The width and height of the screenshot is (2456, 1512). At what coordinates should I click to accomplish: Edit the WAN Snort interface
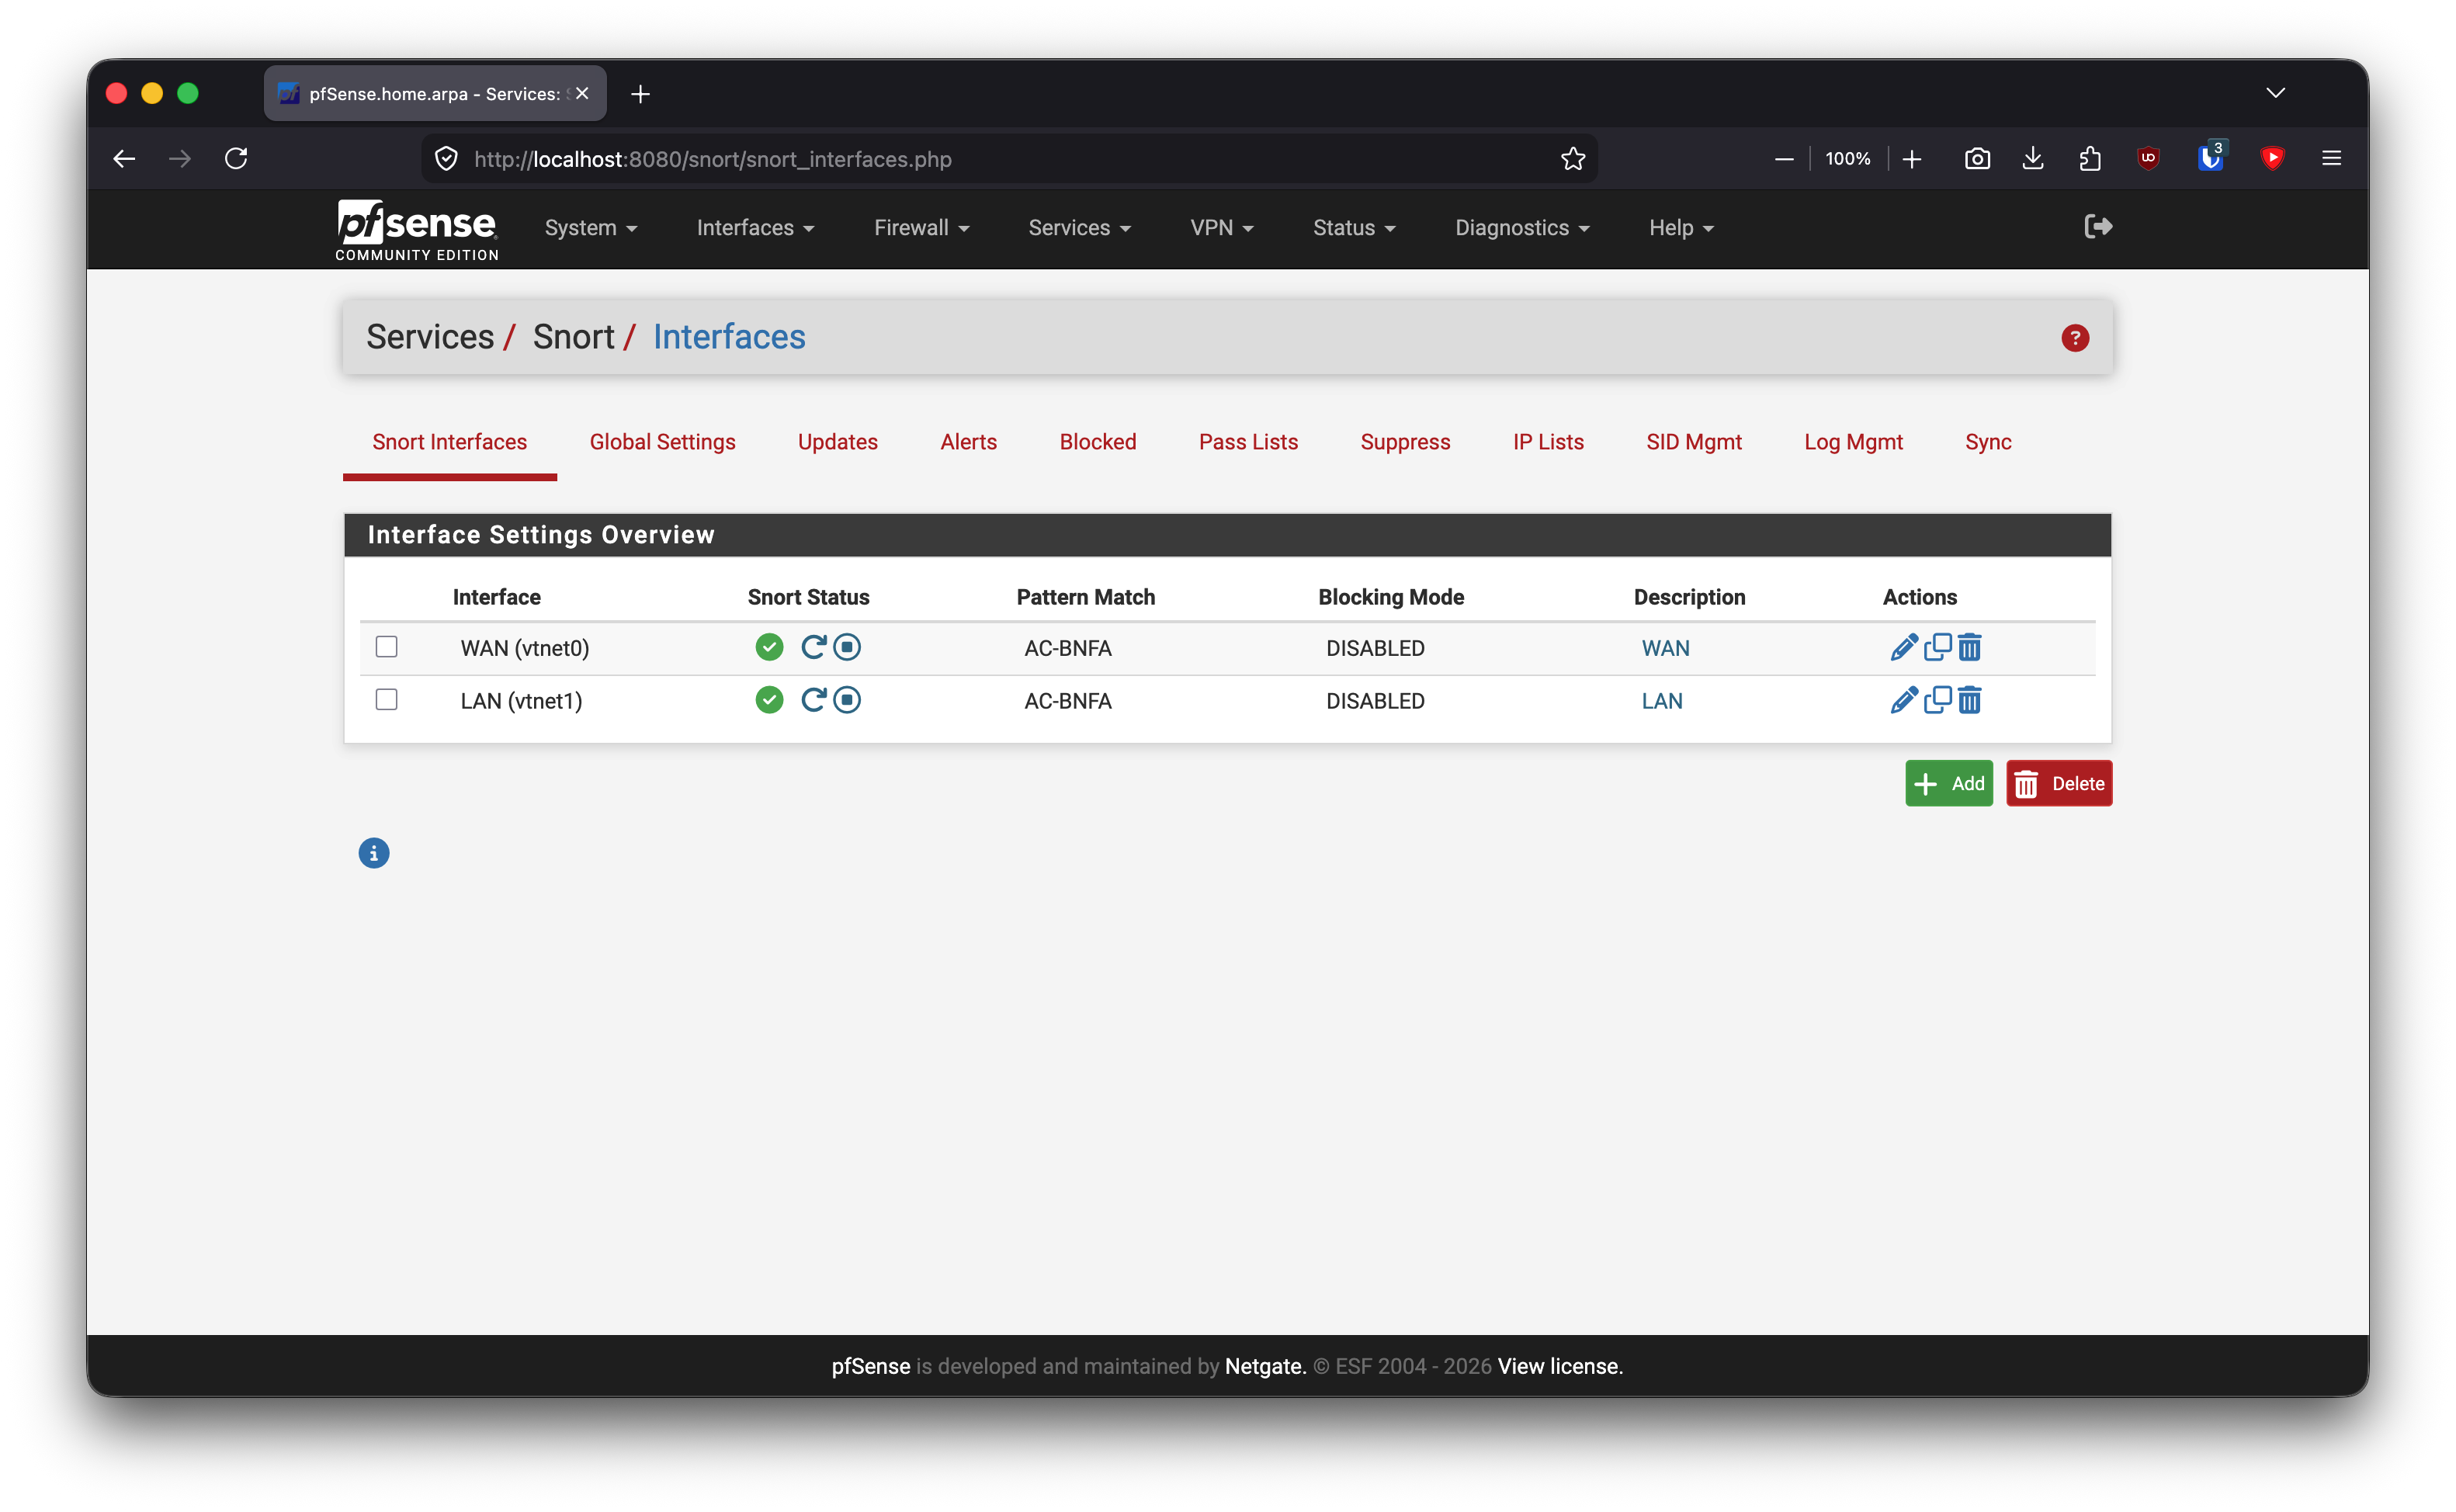1904,647
